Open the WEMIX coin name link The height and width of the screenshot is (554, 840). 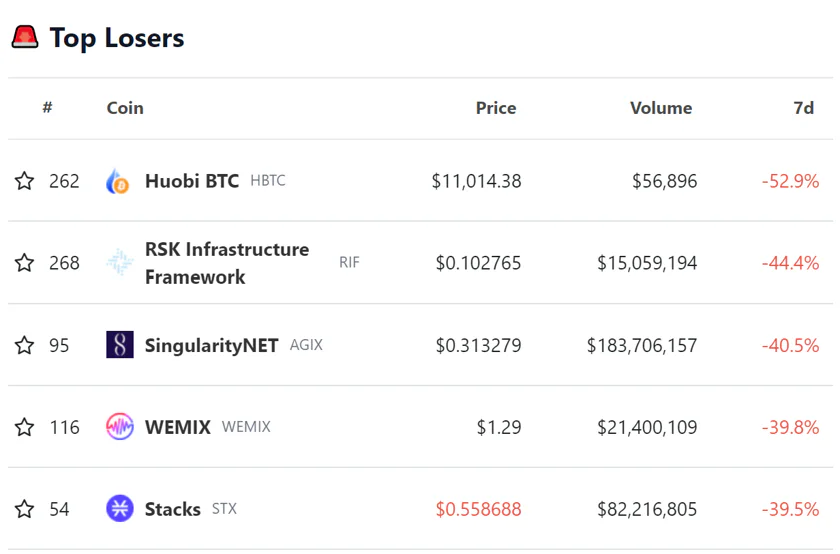pyautogui.click(x=178, y=427)
